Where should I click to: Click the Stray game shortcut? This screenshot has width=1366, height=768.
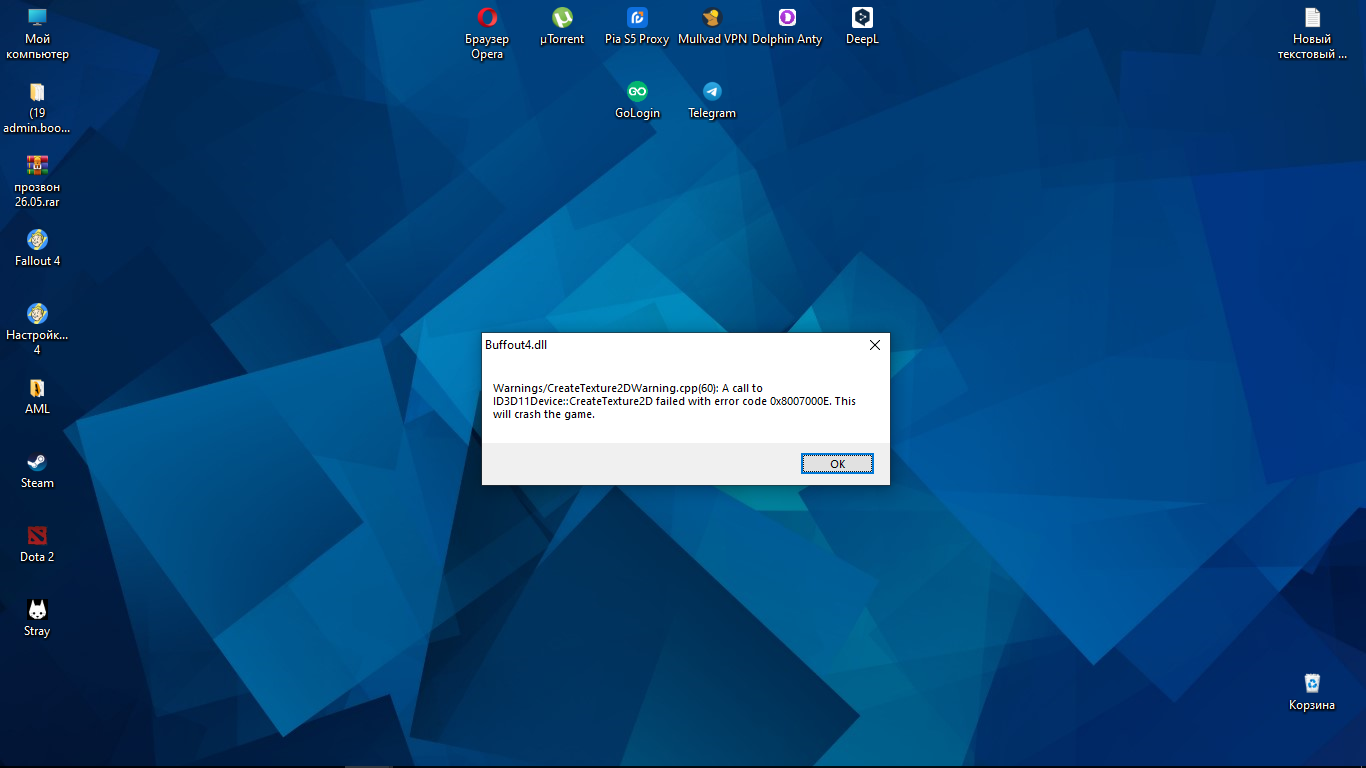[x=37, y=610]
